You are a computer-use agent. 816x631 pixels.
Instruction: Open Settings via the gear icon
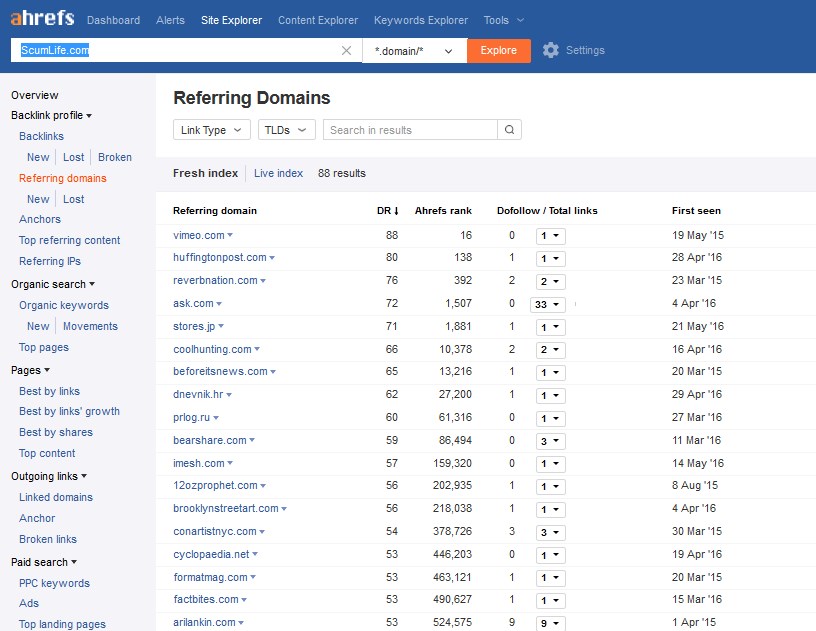tap(550, 50)
